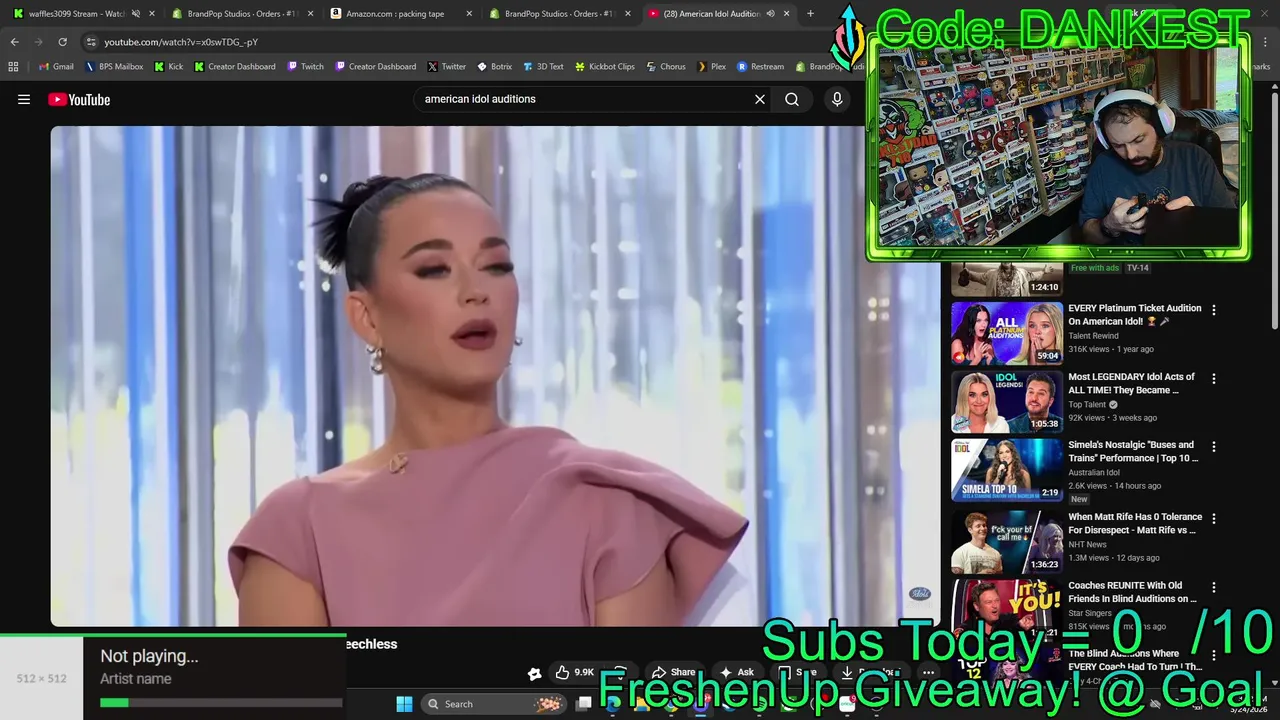Open the Botrix bookmark
Image resolution: width=1280 pixels, height=720 pixels.
pos(495,66)
